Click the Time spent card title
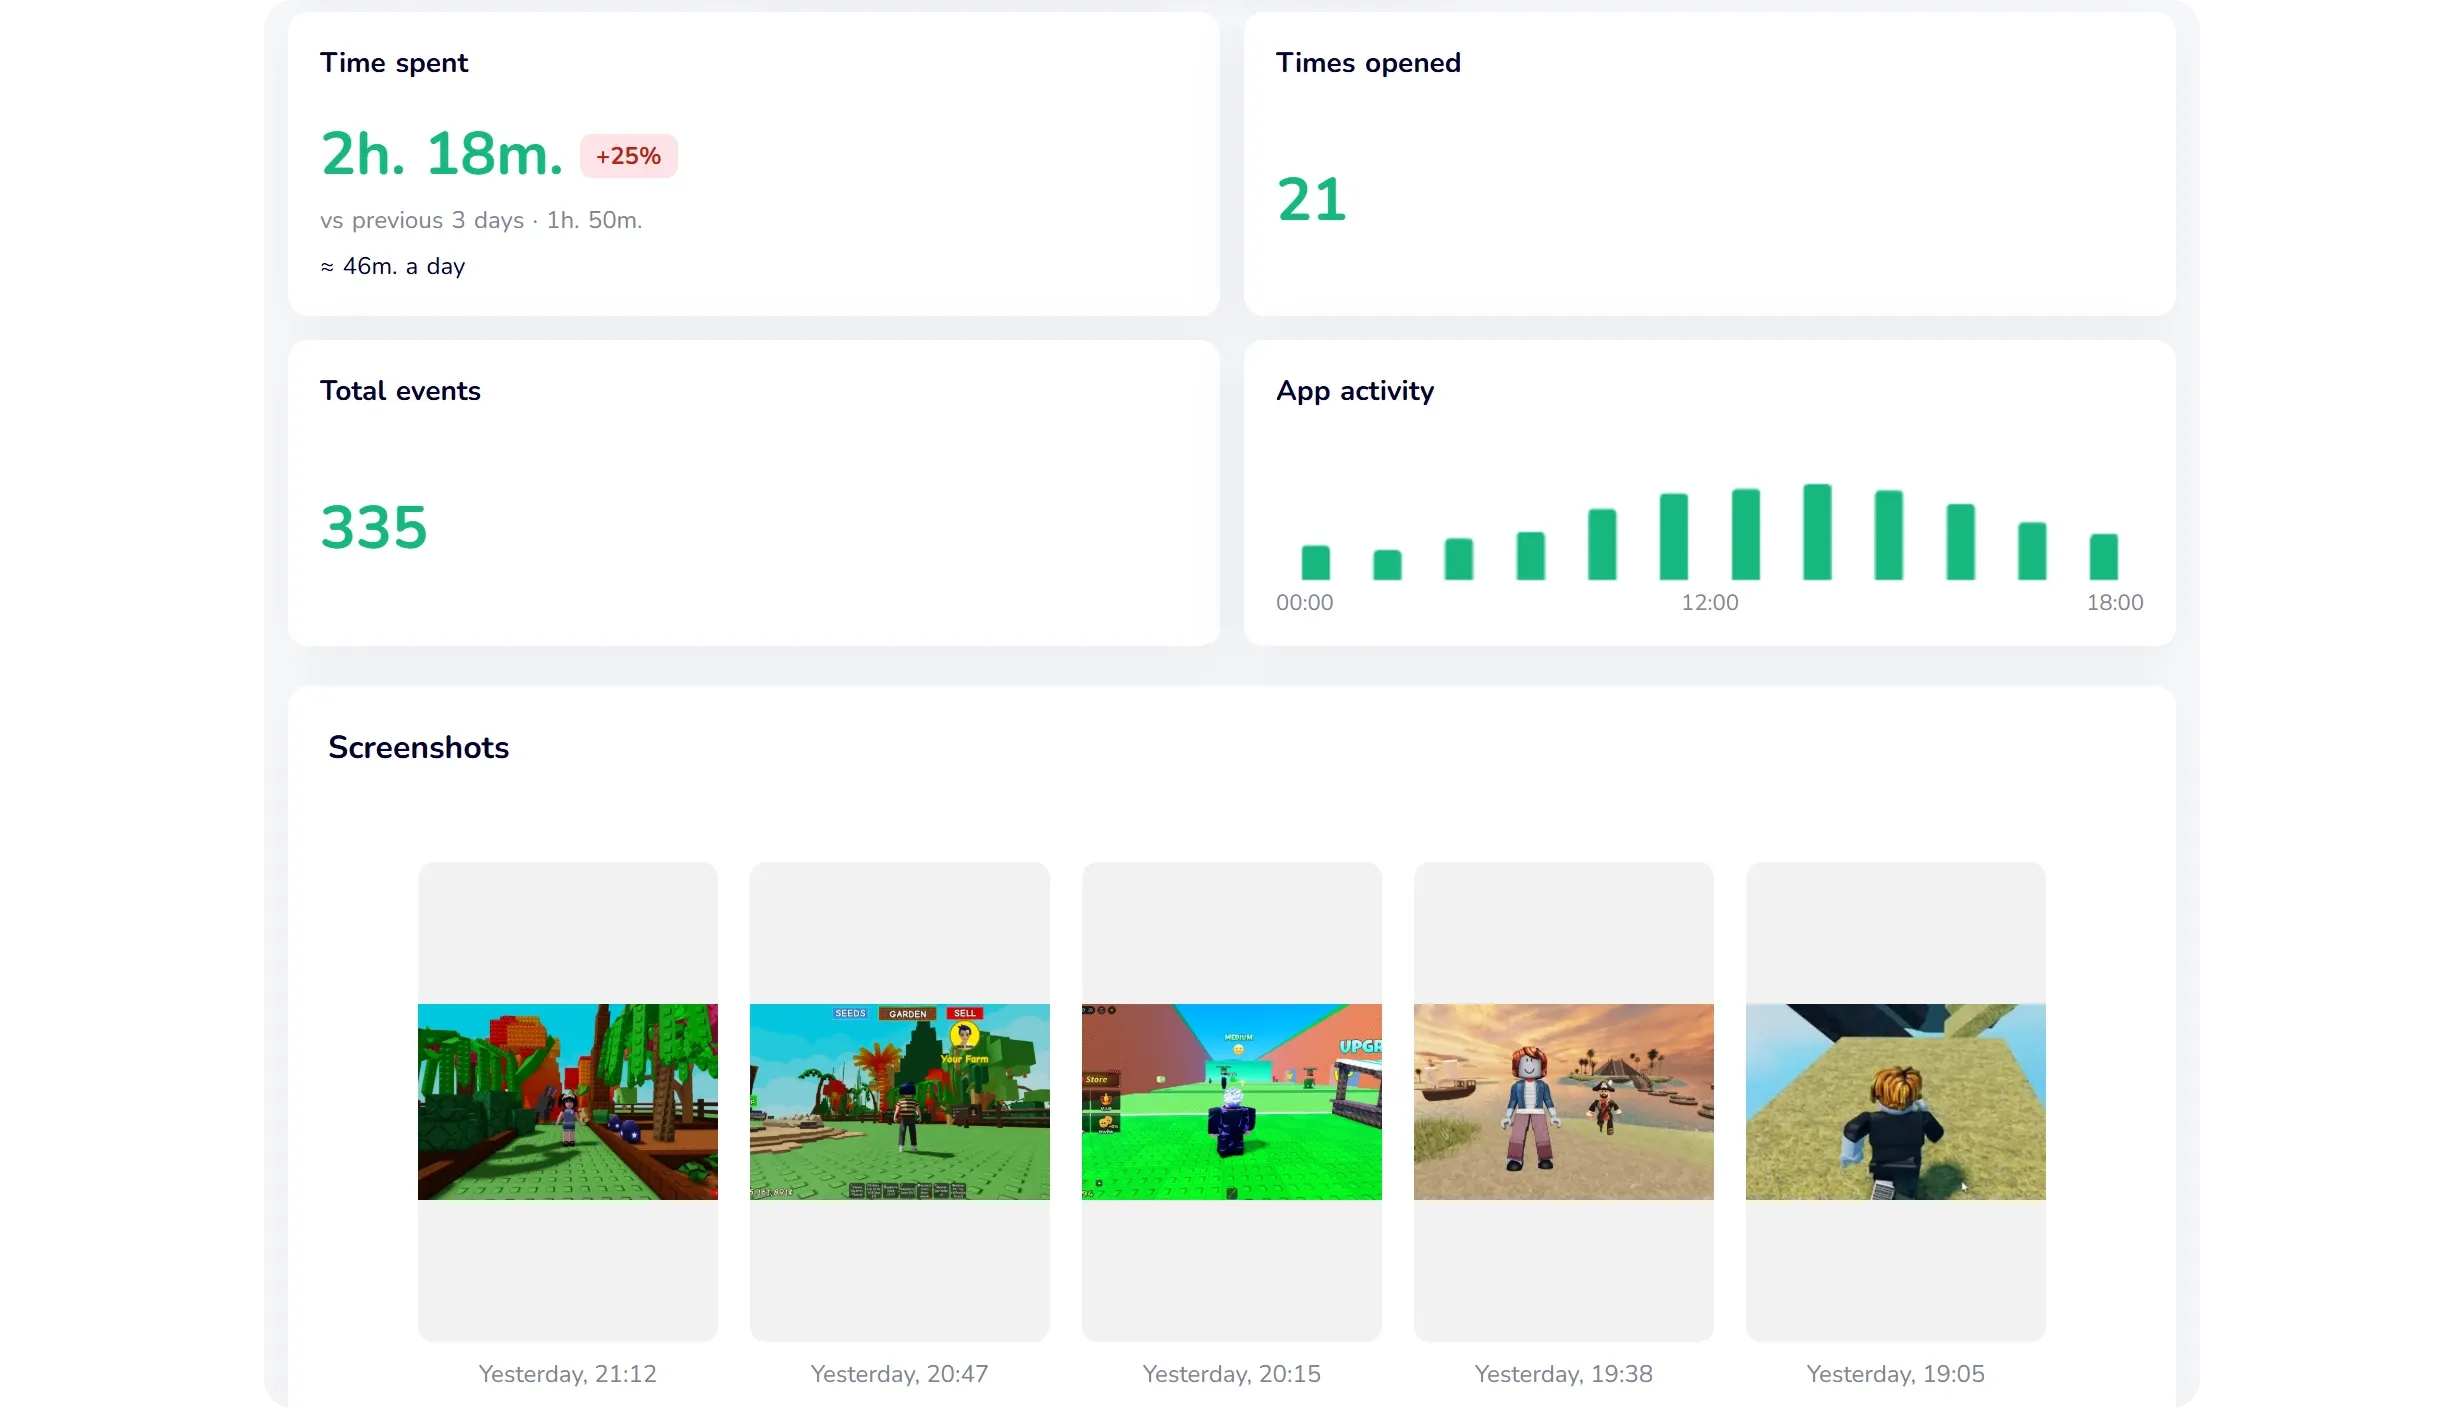Screen dimensions: 2464x1408 point(394,63)
